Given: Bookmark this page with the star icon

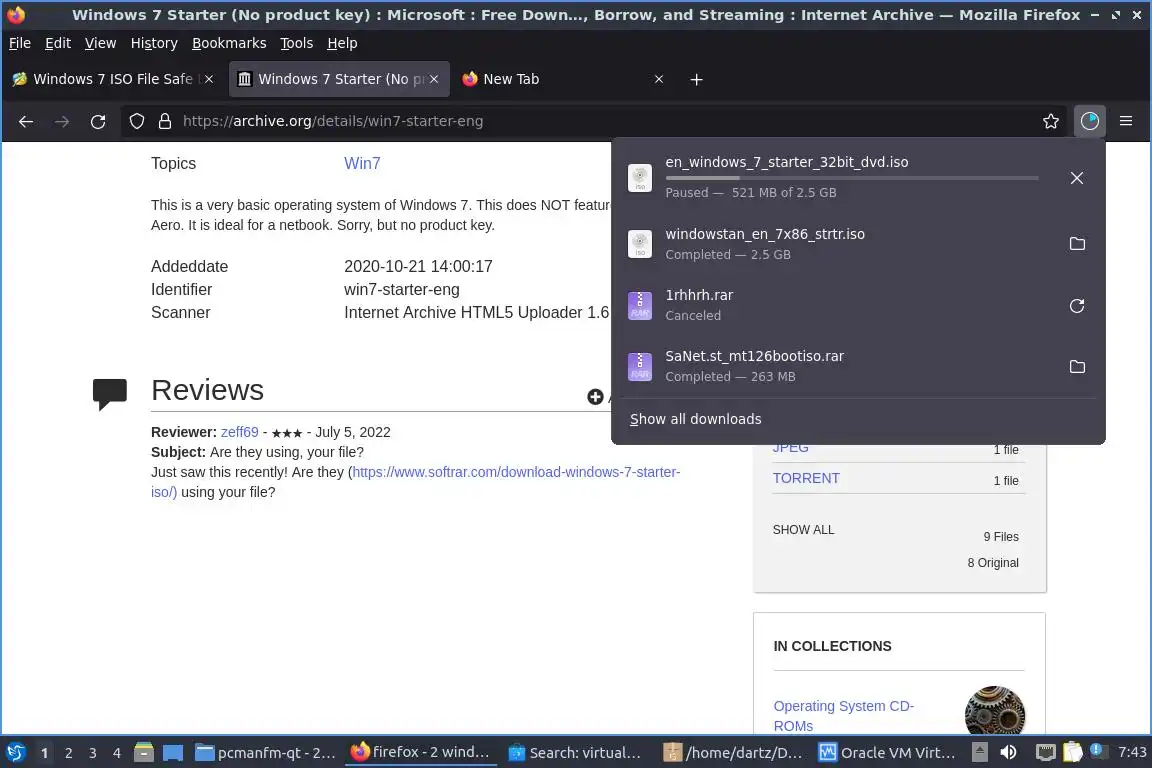Looking at the screenshot, I should (1051, 121).
